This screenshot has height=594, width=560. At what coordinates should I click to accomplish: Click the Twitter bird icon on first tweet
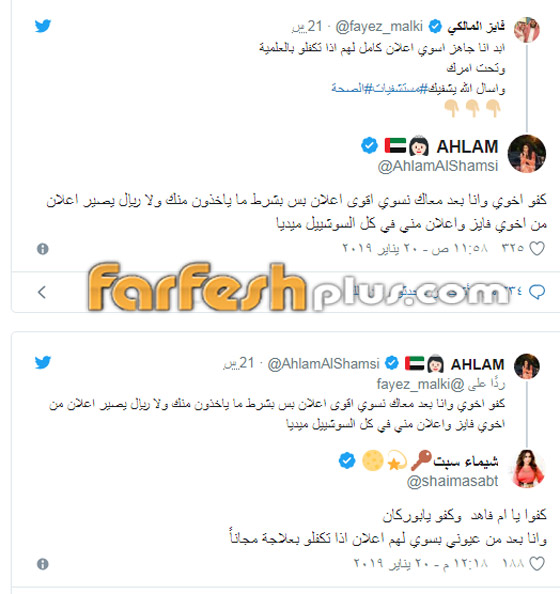pos(43,26)
